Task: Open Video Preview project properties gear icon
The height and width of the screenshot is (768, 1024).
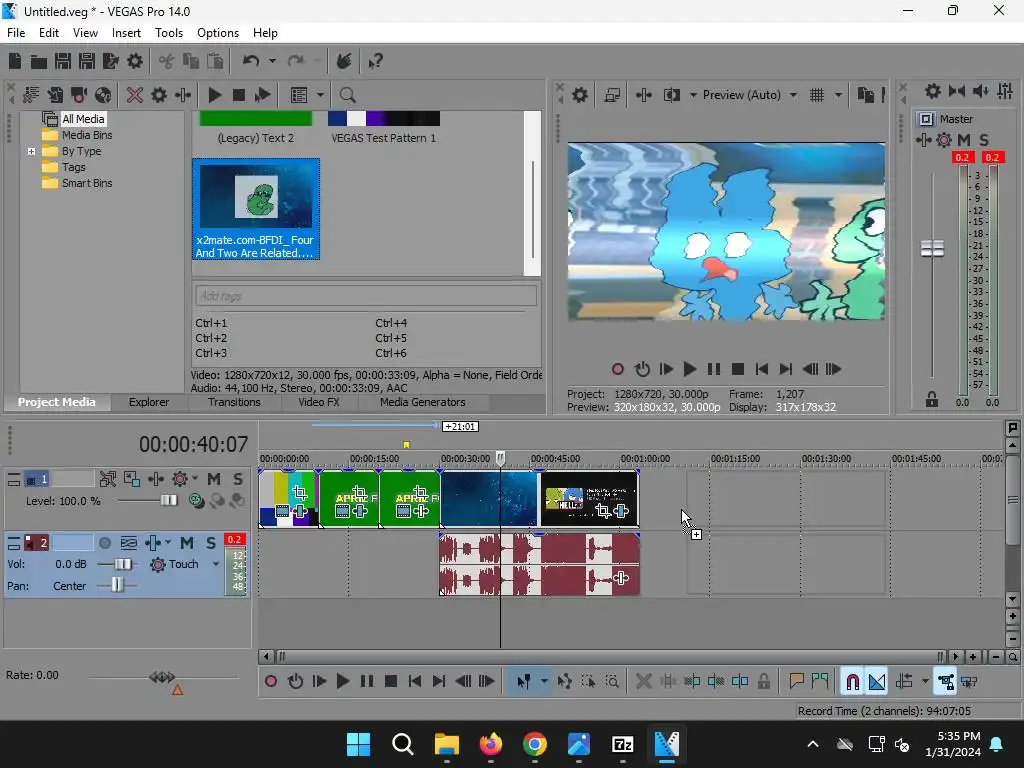Action: click(x=580, y=95)
